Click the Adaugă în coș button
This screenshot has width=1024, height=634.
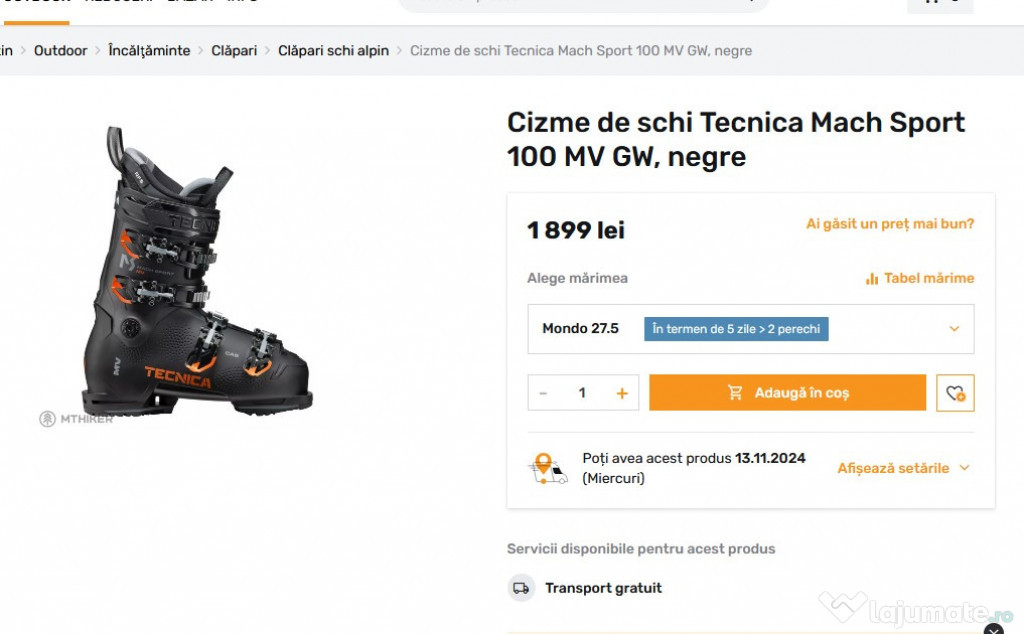click(x=787, y=393)
